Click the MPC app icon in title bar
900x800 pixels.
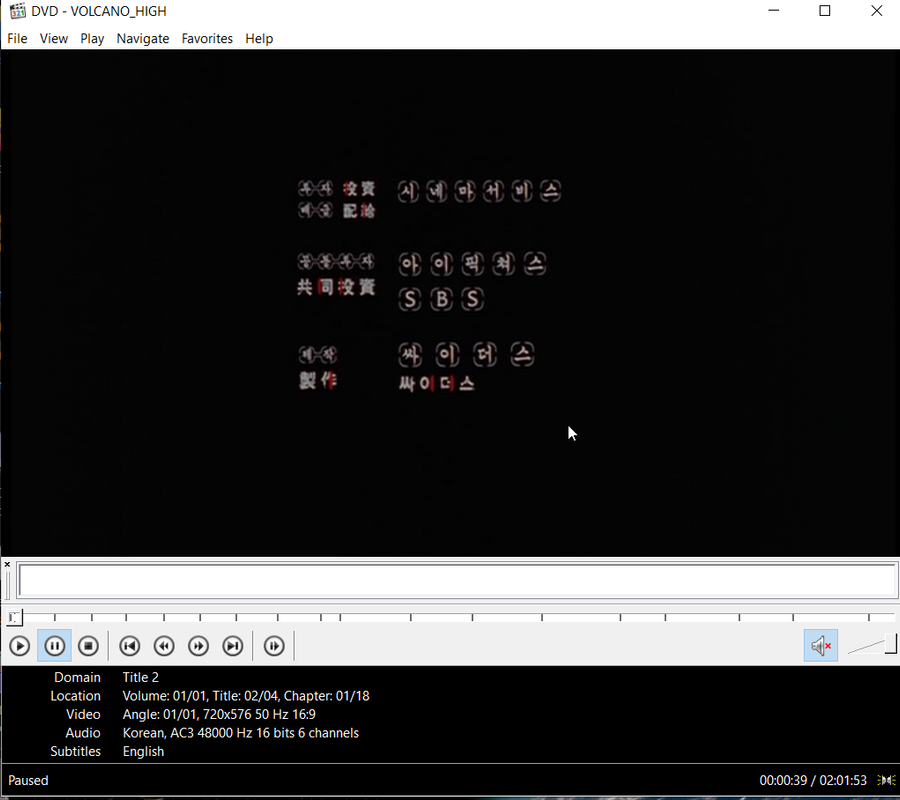tap(18, 11)
